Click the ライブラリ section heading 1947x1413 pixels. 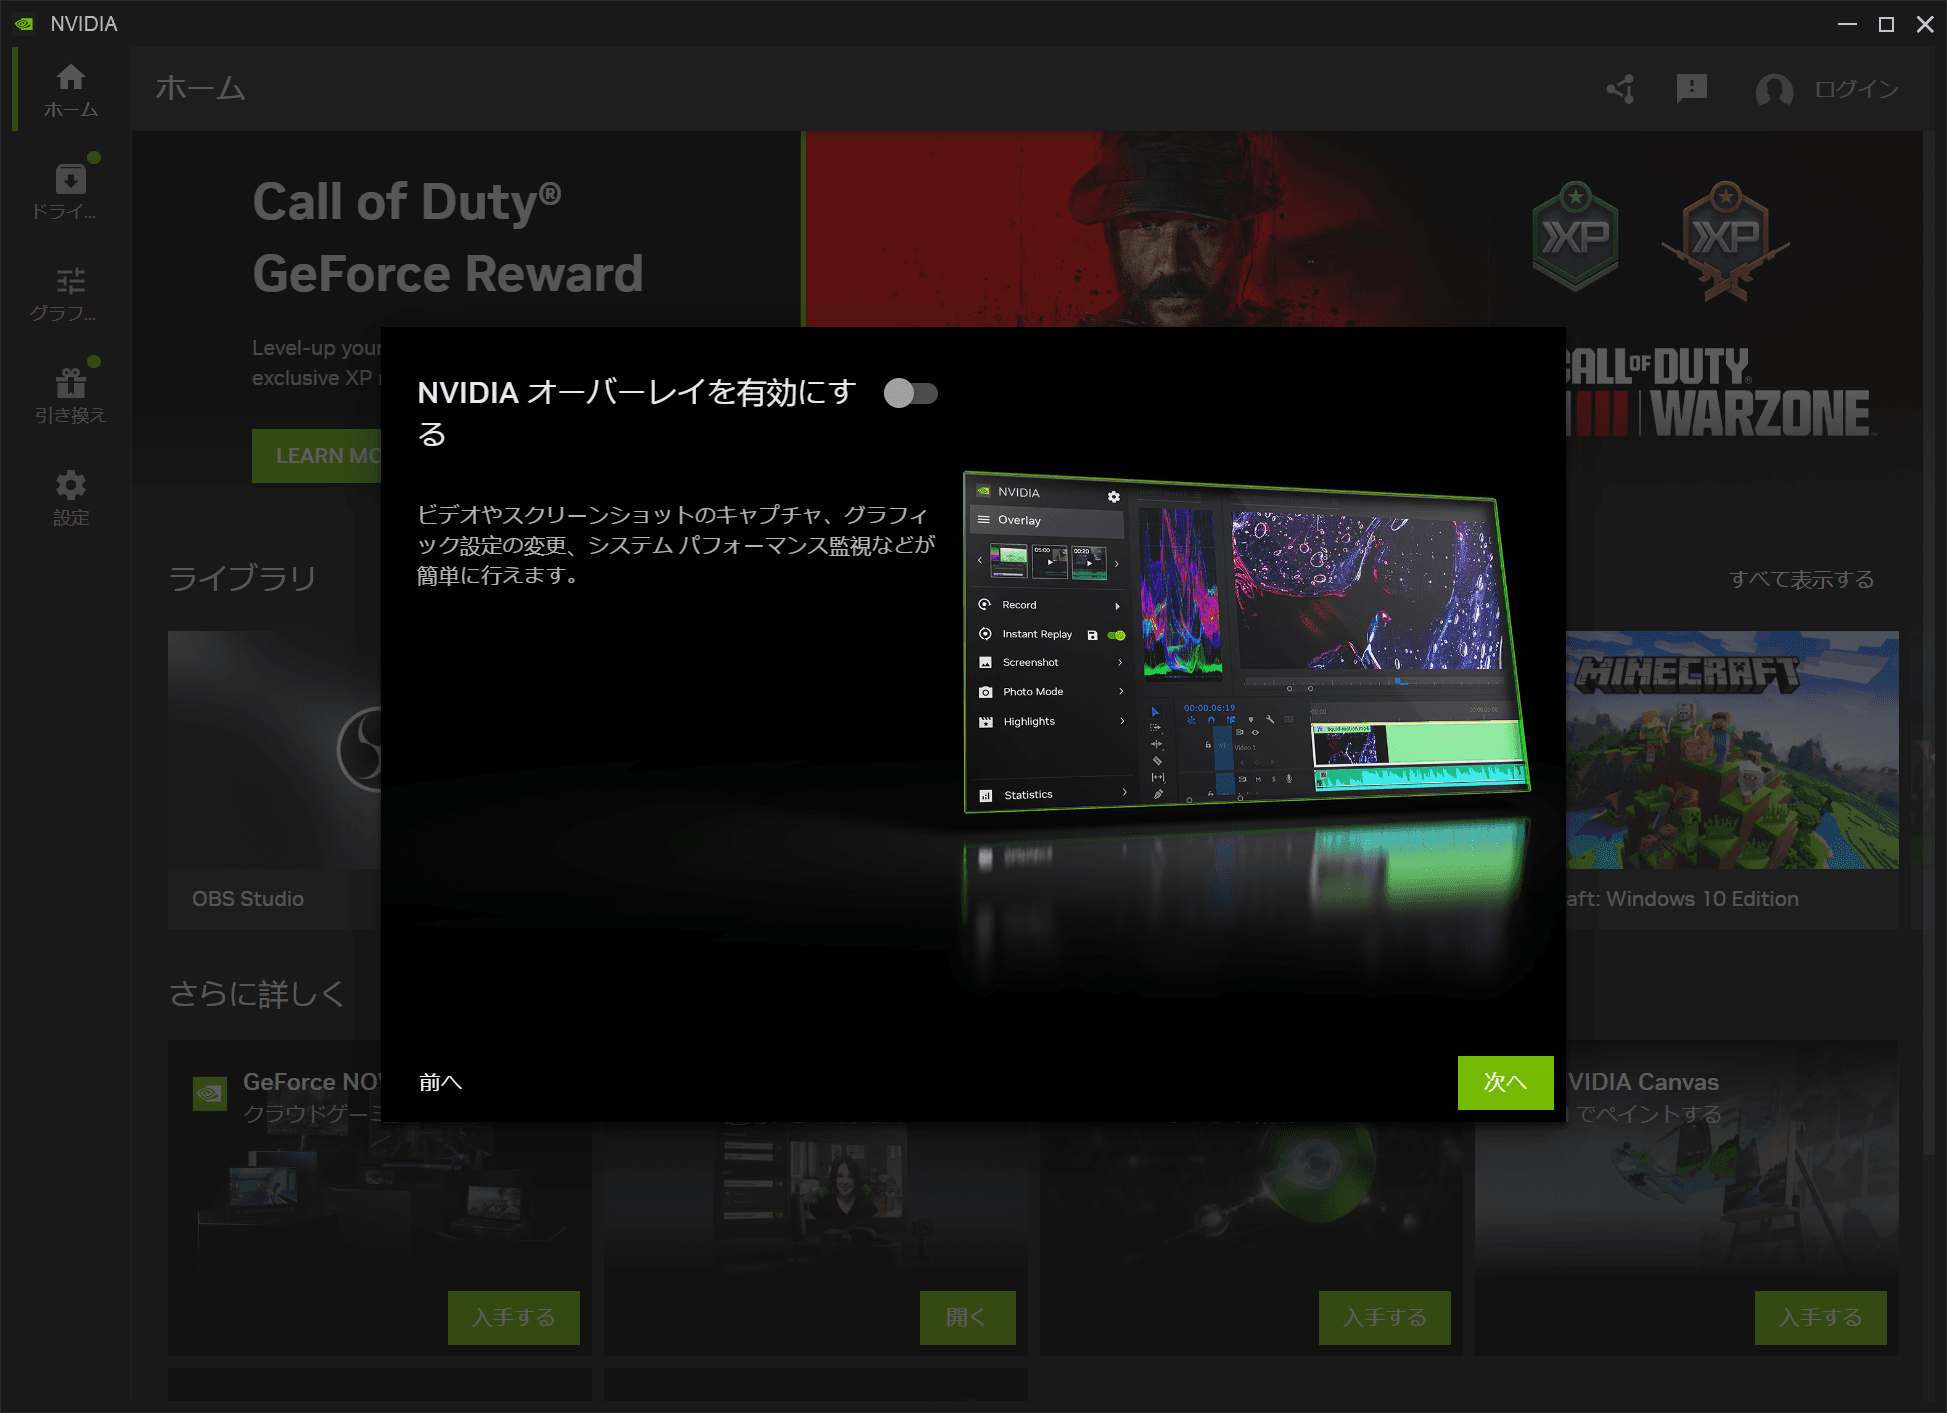coord(243,578)
